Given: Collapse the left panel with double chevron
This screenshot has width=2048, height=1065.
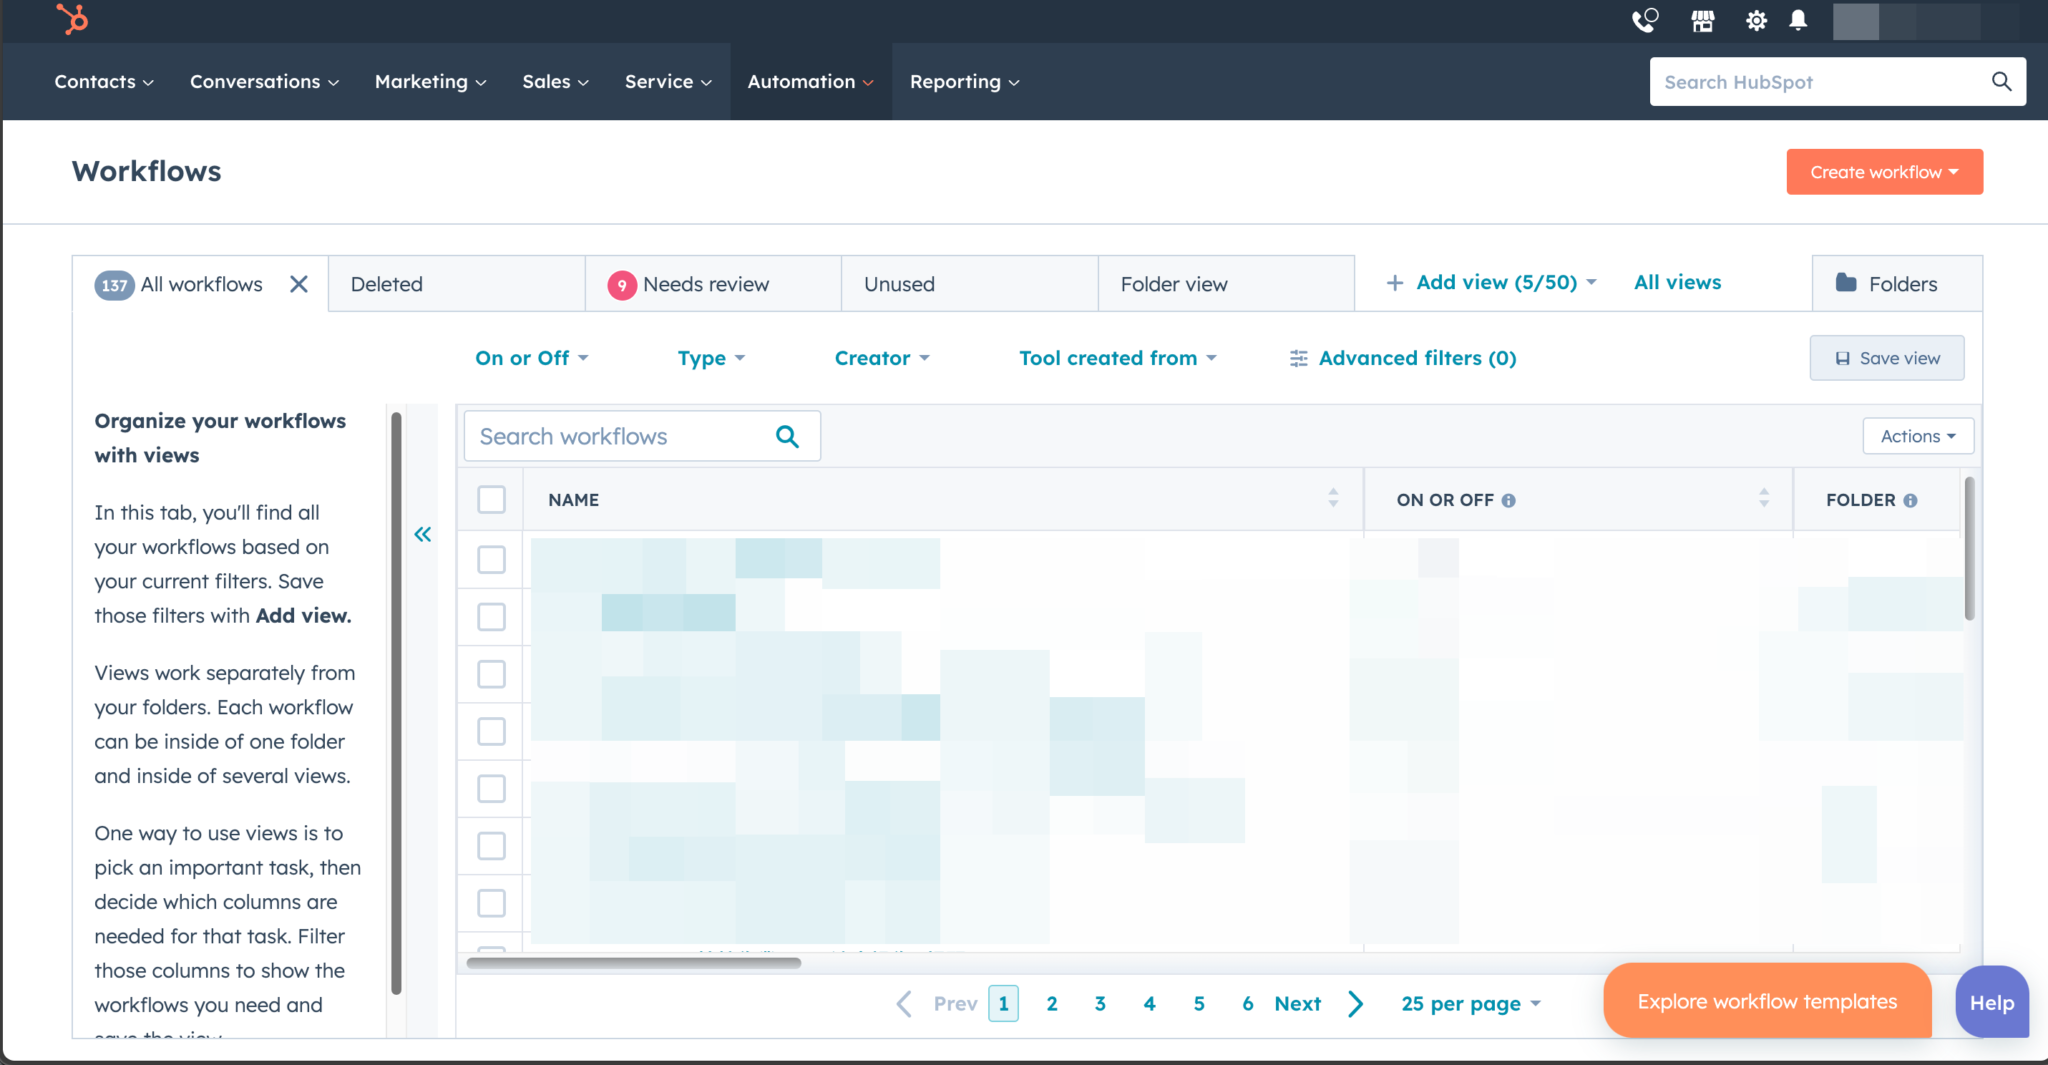Looking at the screenshot, I should [422, 534].
